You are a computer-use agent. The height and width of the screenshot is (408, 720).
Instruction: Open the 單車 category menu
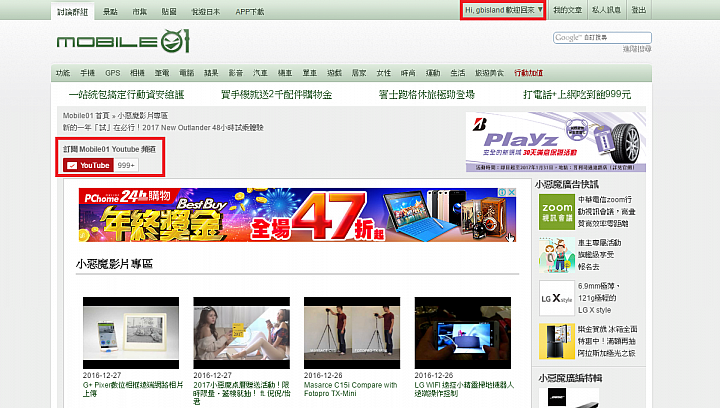pos(310,73)
